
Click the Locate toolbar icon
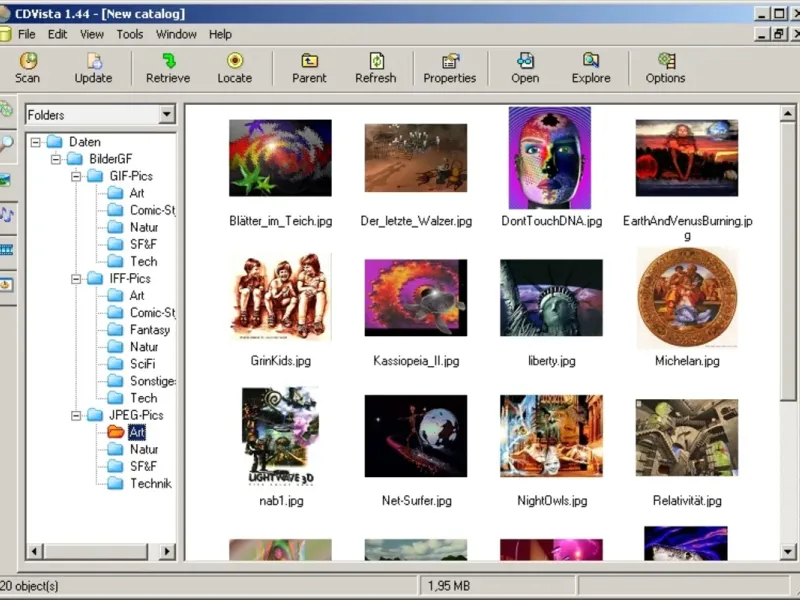235,62
